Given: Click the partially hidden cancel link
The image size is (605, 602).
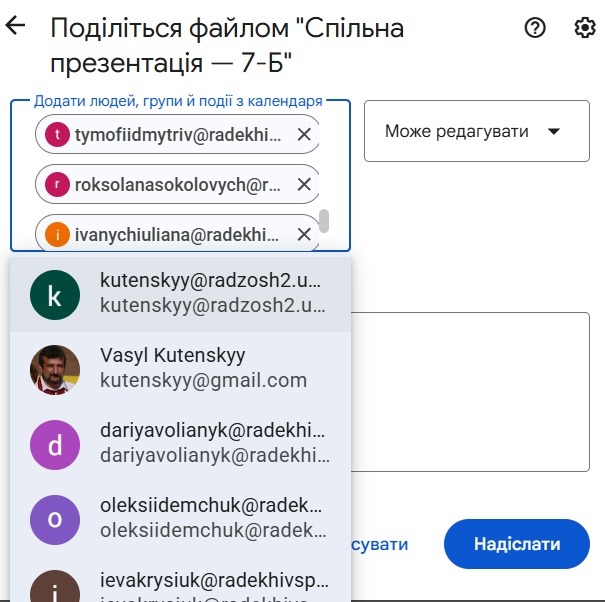Looking at the screenshot, I should (380, 544).
